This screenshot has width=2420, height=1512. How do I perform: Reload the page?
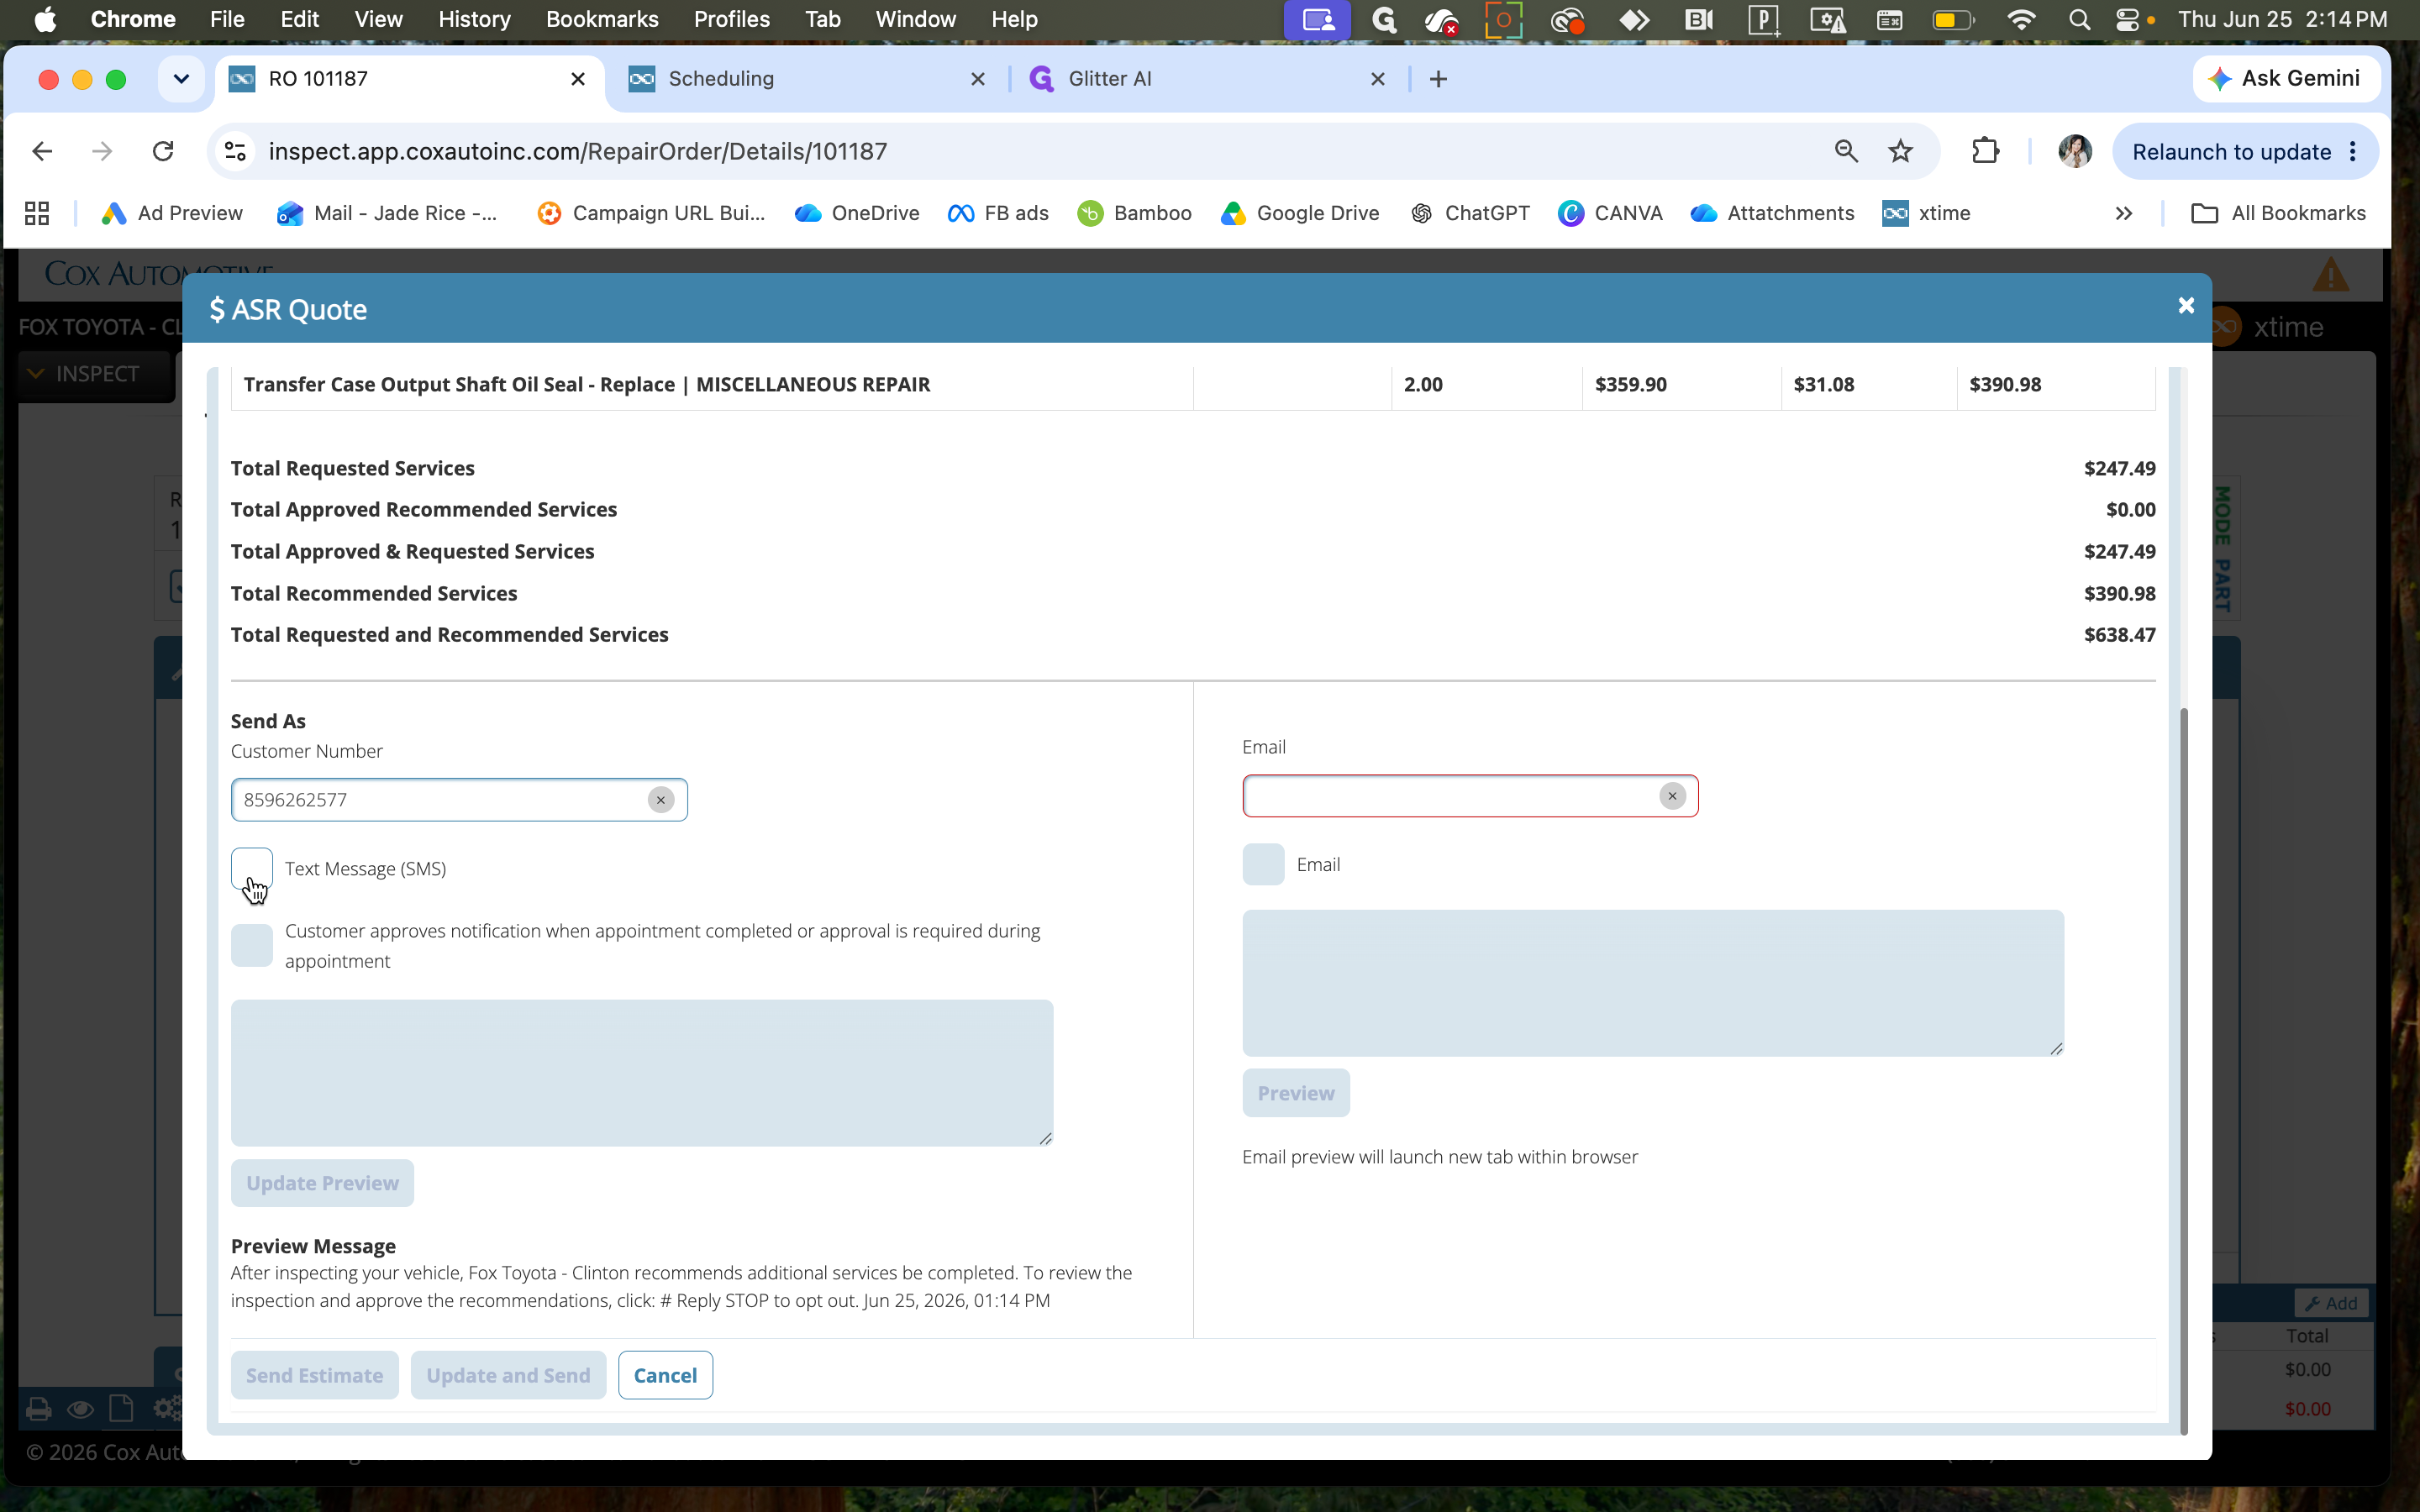click(x=163, y=151)
